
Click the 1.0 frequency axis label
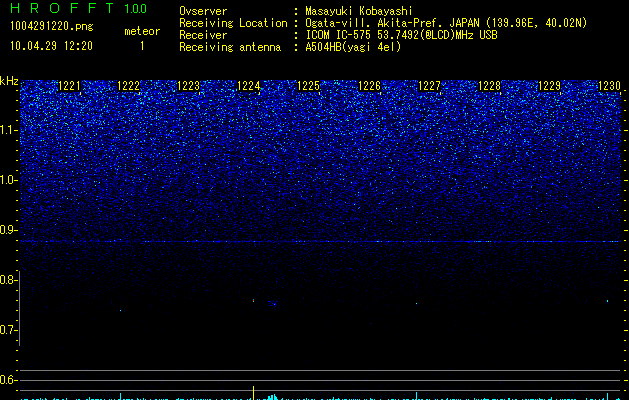[x=8, y=180]
